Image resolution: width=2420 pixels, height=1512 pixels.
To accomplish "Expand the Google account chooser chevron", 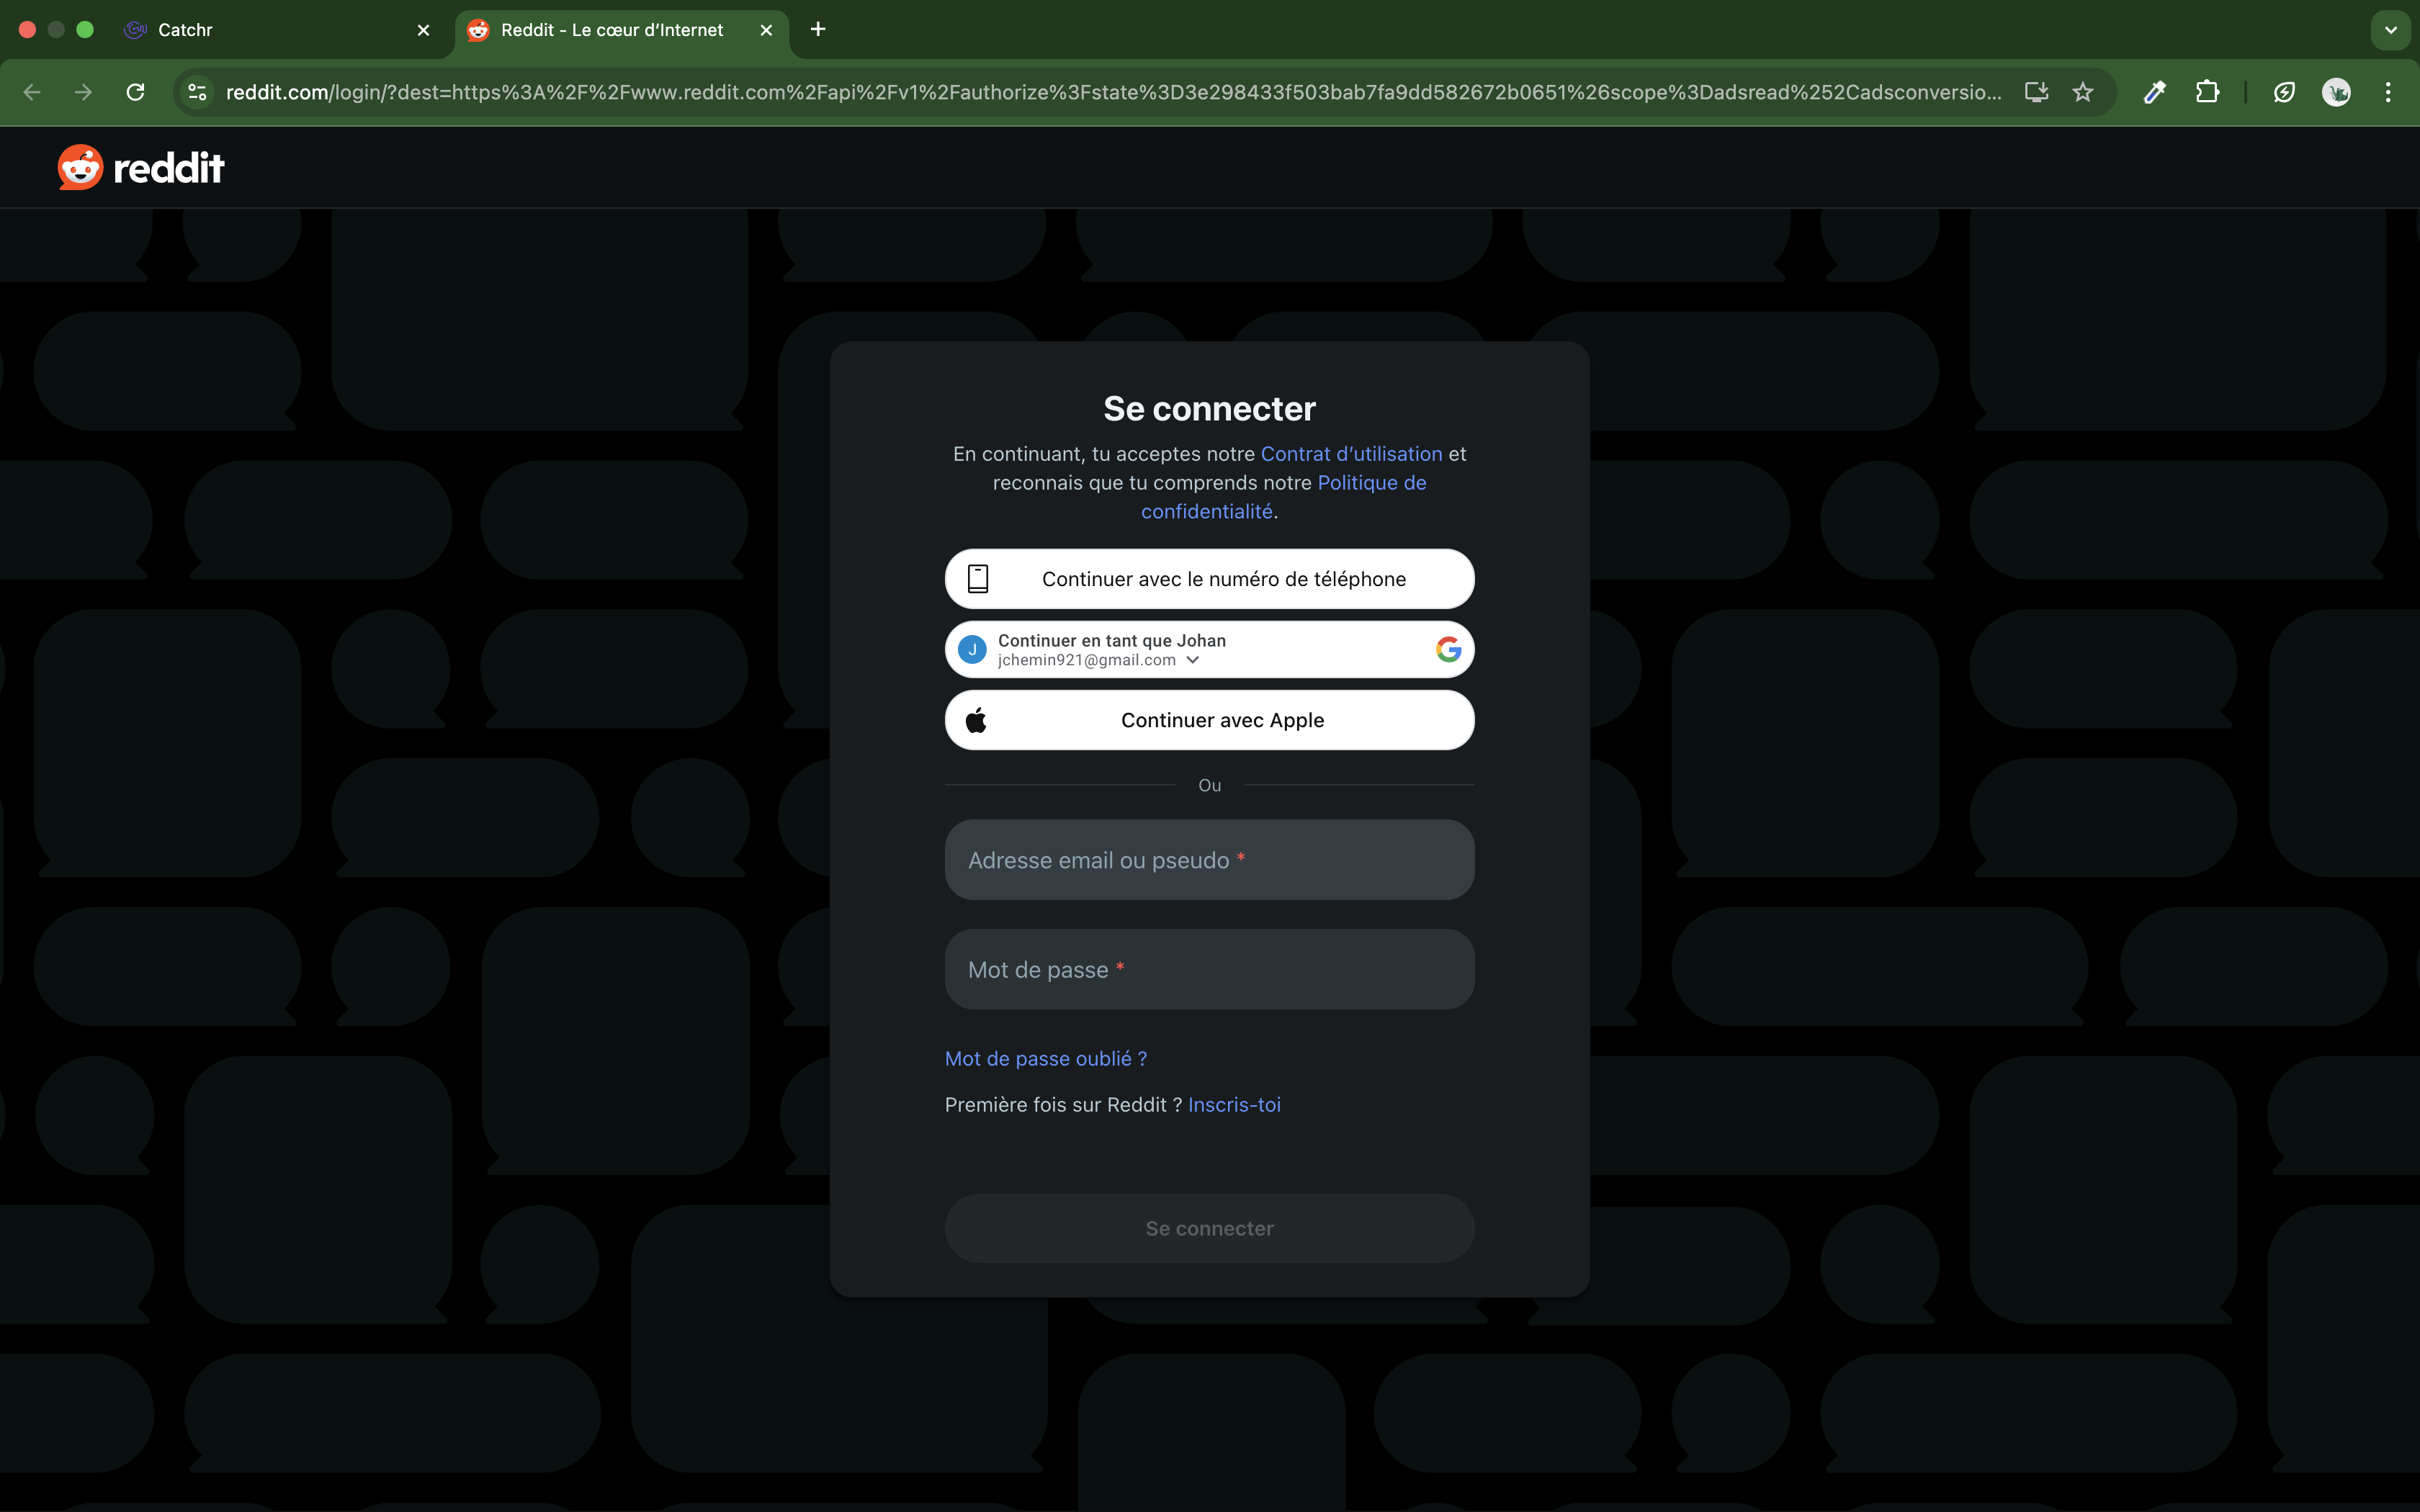I will tap(1193, 660).
